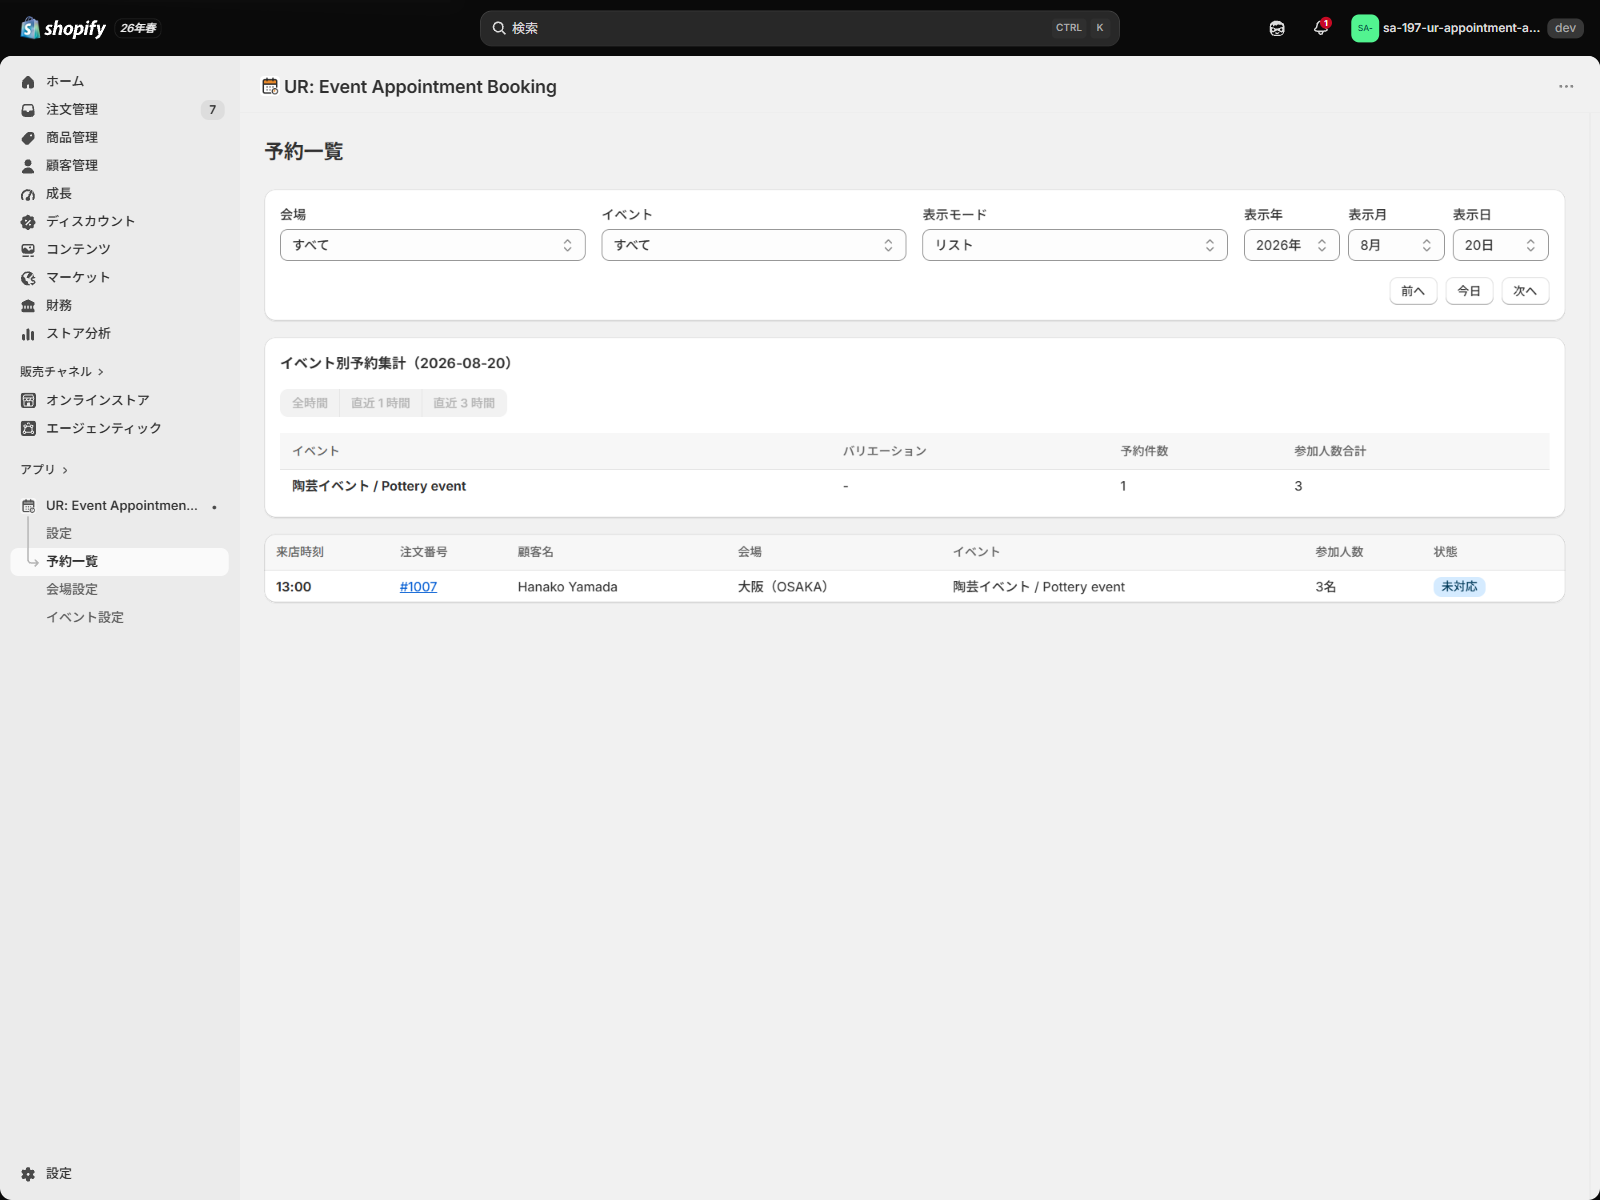Viewport: 1600px width, 1200px height.
Task: Open the 表示月 month dropdown
Action: (1396, 245)
